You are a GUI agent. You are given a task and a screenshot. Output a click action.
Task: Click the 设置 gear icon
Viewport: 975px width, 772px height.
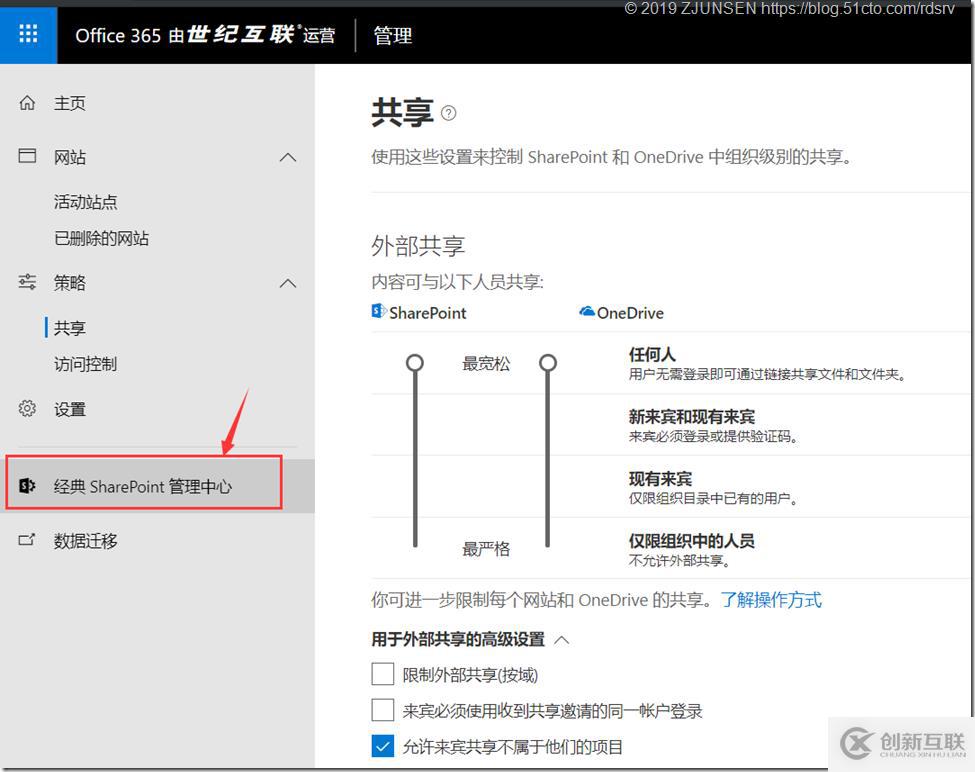pos(27,408)
